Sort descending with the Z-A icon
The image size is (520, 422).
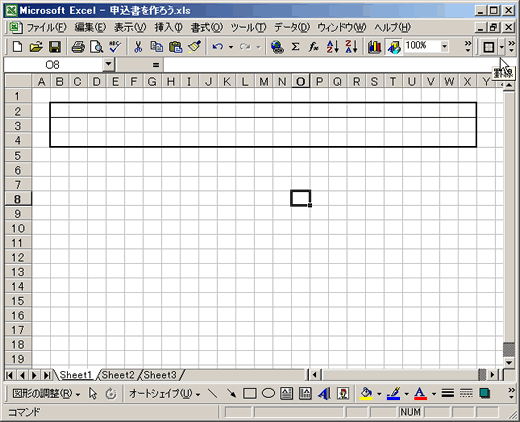click(x=351, y=47)
